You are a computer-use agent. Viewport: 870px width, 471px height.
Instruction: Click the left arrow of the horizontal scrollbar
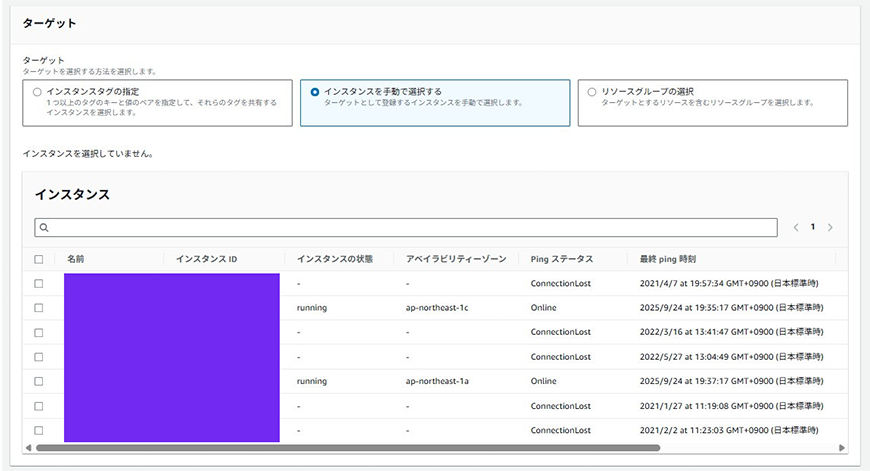(28, 448)
